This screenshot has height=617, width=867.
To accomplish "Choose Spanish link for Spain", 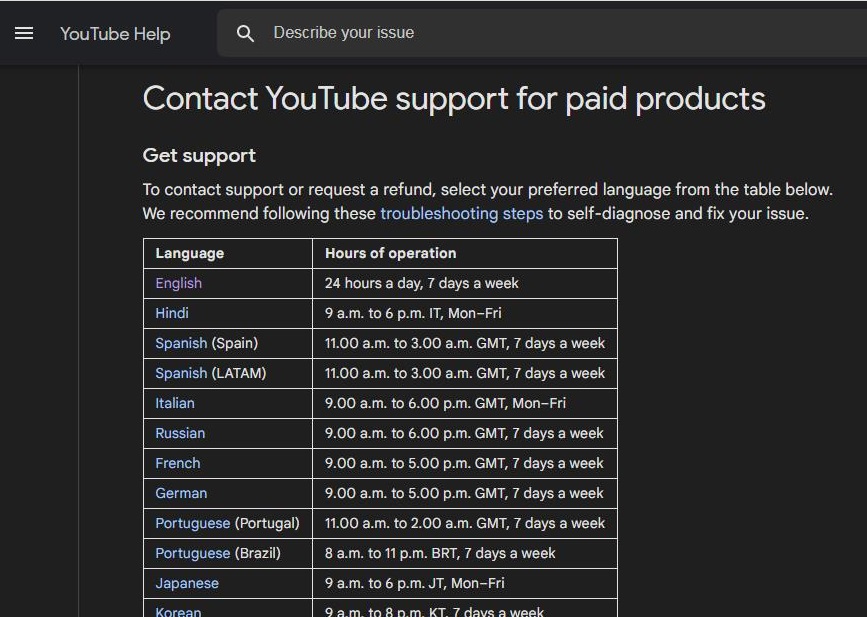I will (181, 343).
